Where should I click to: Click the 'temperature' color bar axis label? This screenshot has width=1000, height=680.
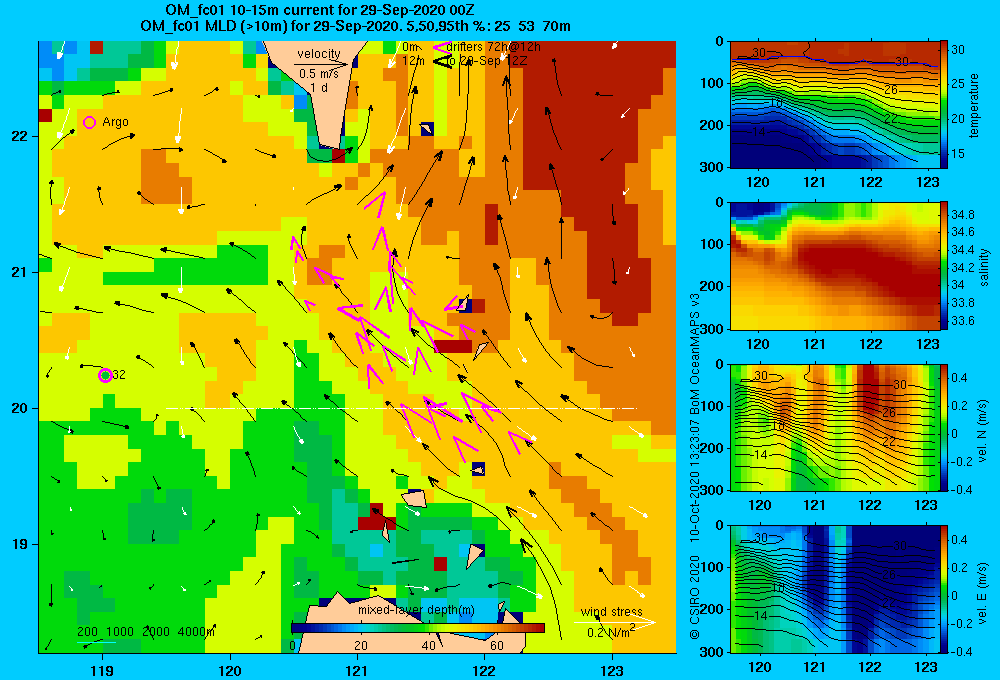[x=974, y=105]
